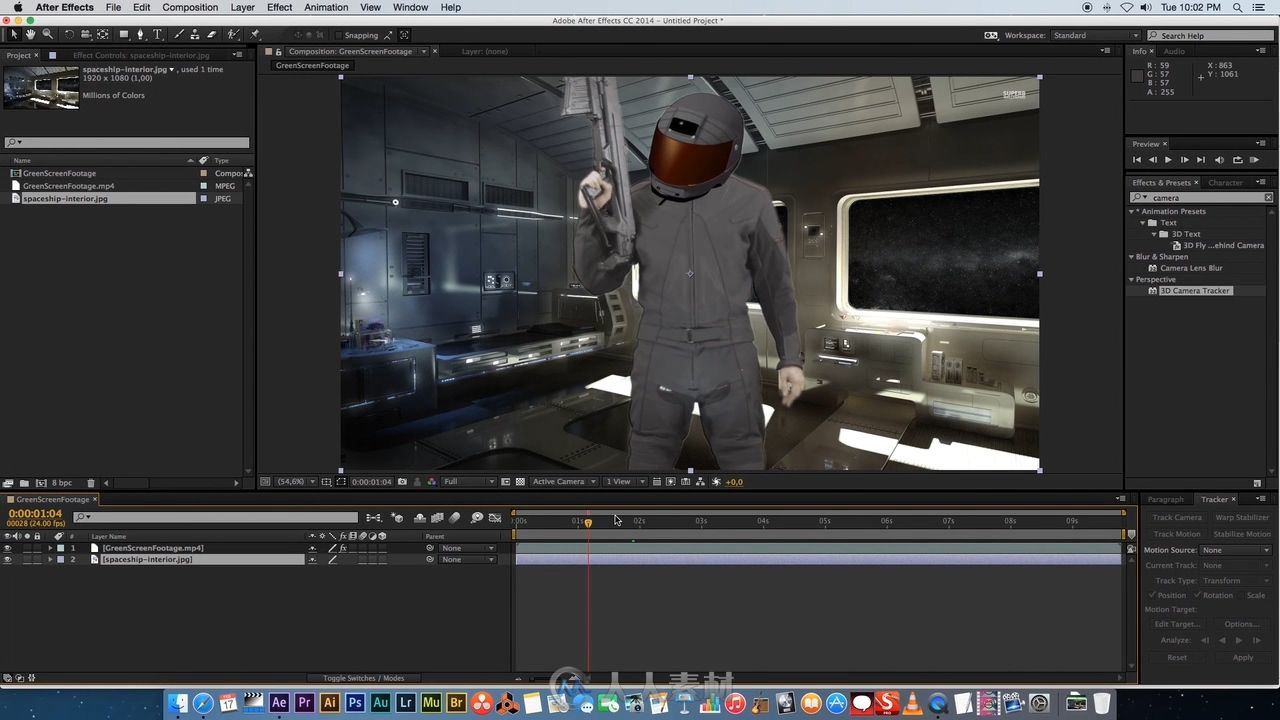Open Adobe Premiere Pro from the dock
Viewport: 1280px width, 720px height.
pyautogui.click(x=304, y=703)
